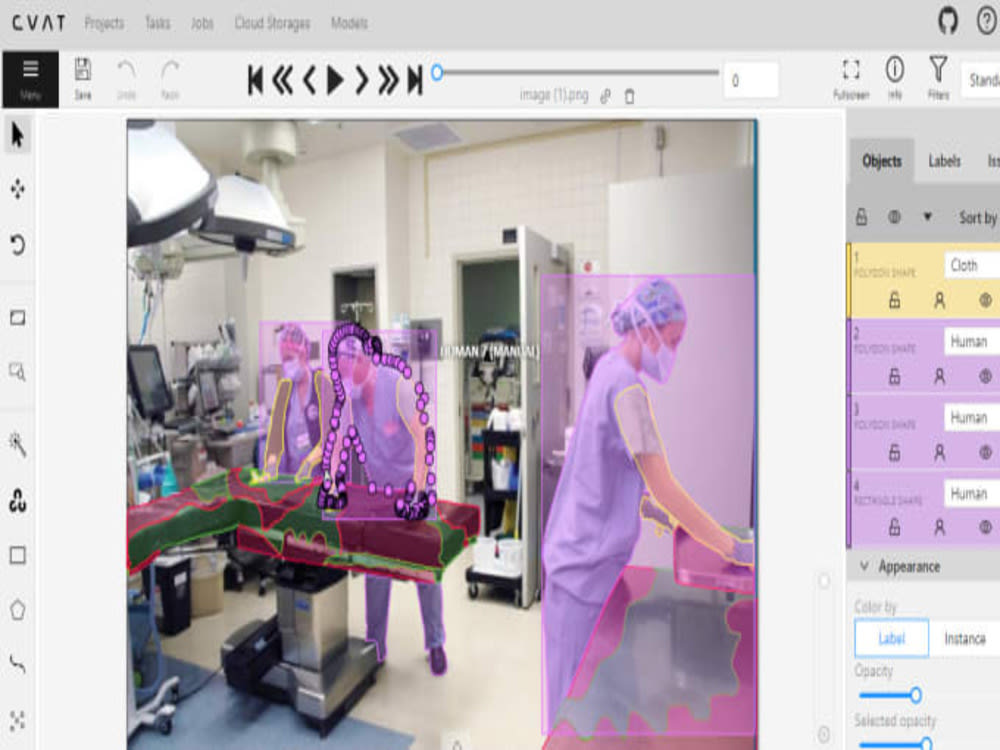Open the AI magic wand tools

pos(18,444)
